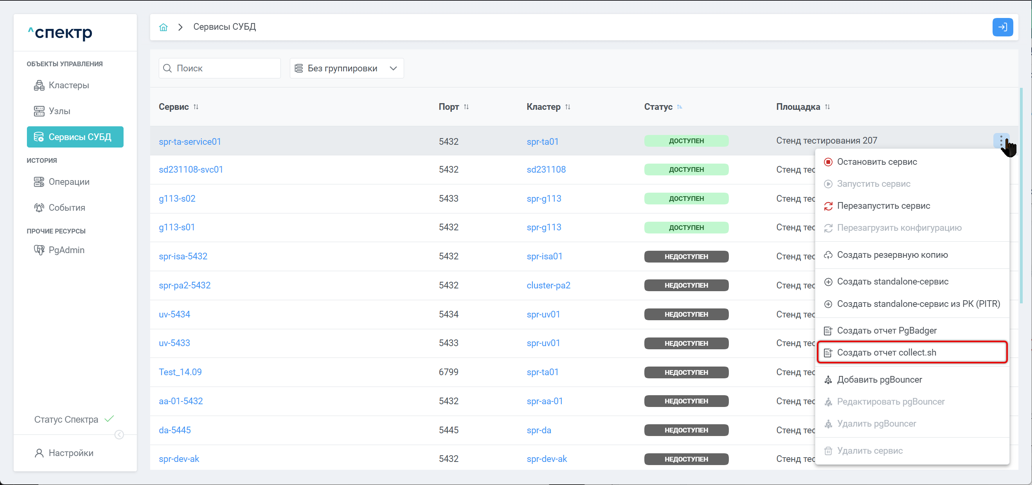Open the Кластеры section in sidebar
1032x485 pixels.
(68, 85)
